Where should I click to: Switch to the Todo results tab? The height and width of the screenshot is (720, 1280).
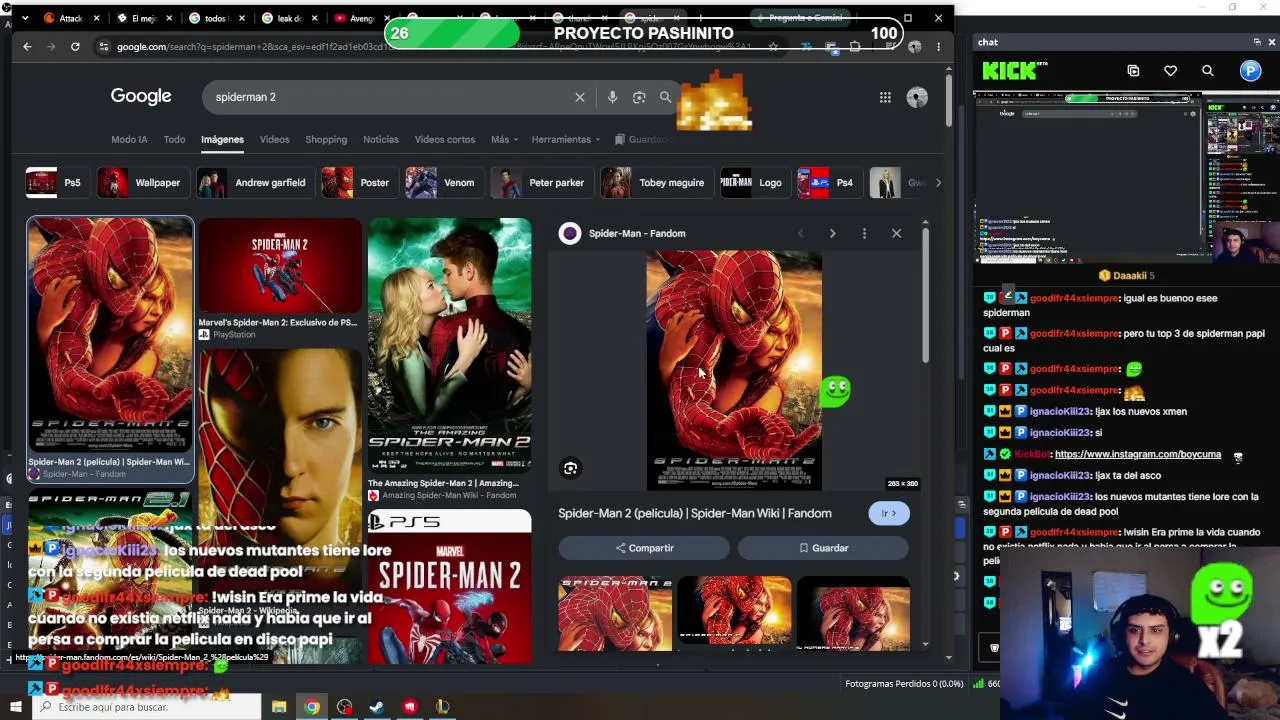[174, 139]
